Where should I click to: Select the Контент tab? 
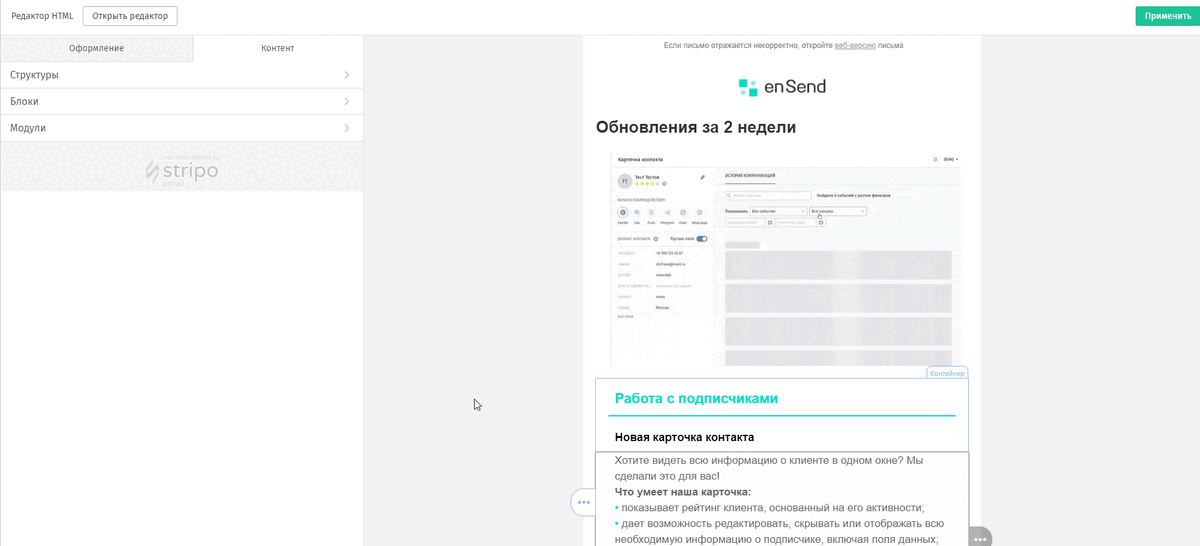[278, 48]
